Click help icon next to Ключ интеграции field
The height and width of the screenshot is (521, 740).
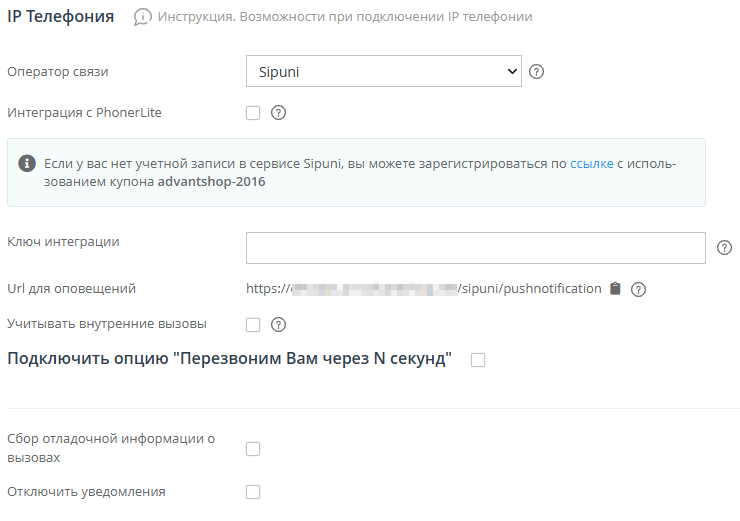724,248
